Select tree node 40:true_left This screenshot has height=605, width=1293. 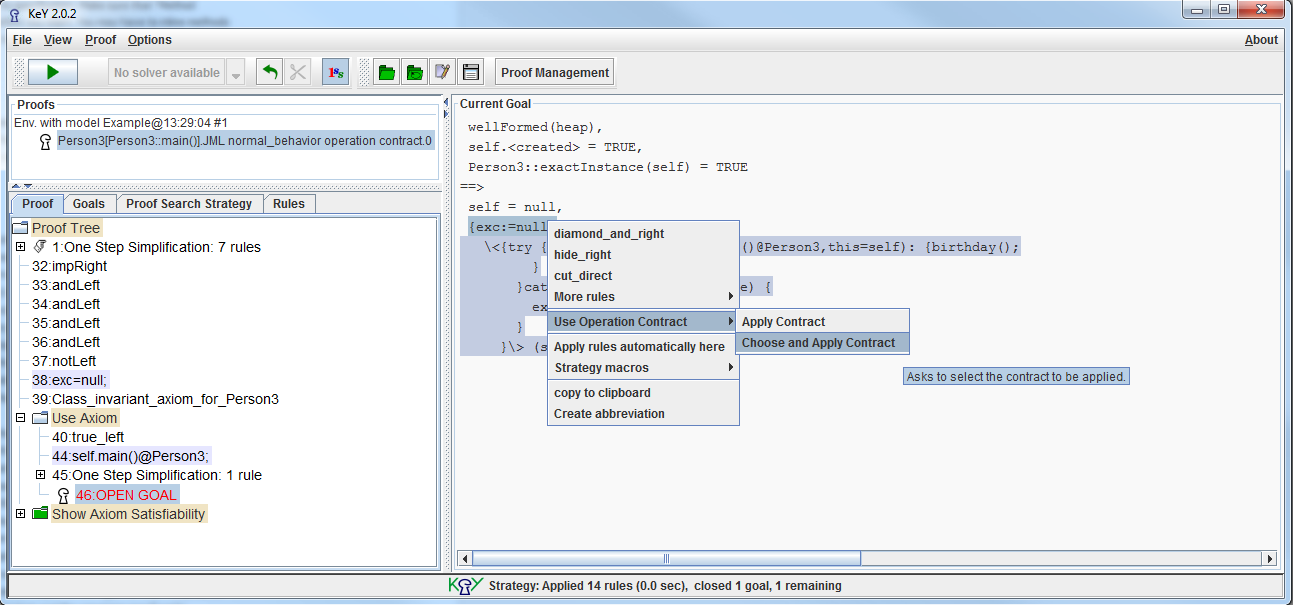tap(88, 437)
